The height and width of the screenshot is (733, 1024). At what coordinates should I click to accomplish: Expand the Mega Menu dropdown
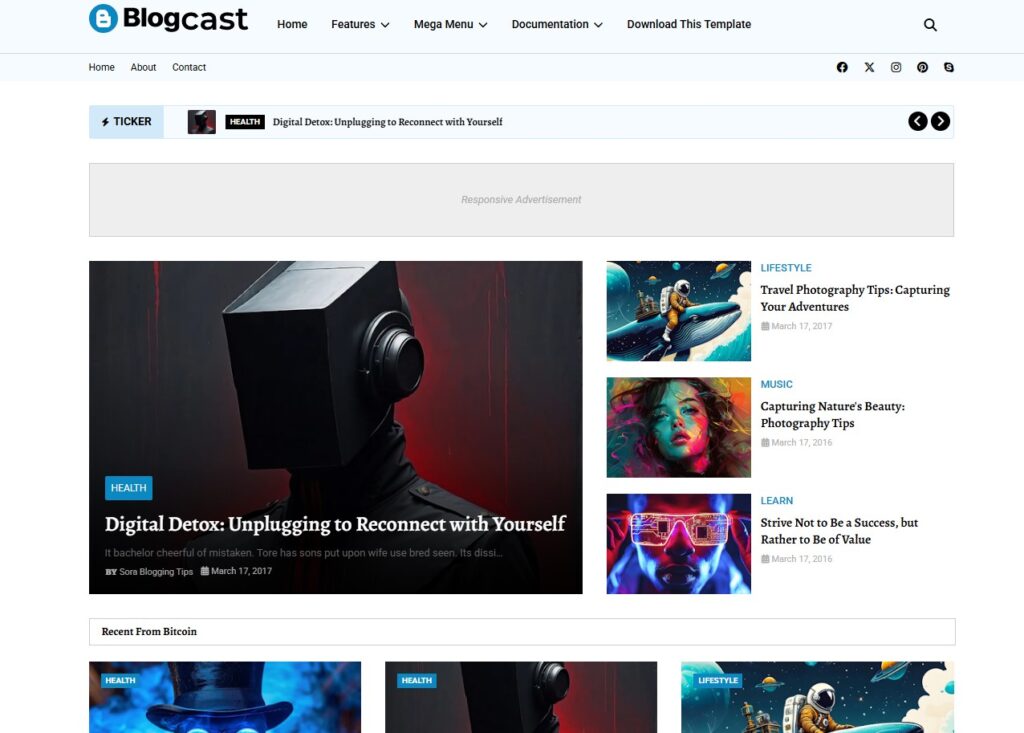coord(450,24)
